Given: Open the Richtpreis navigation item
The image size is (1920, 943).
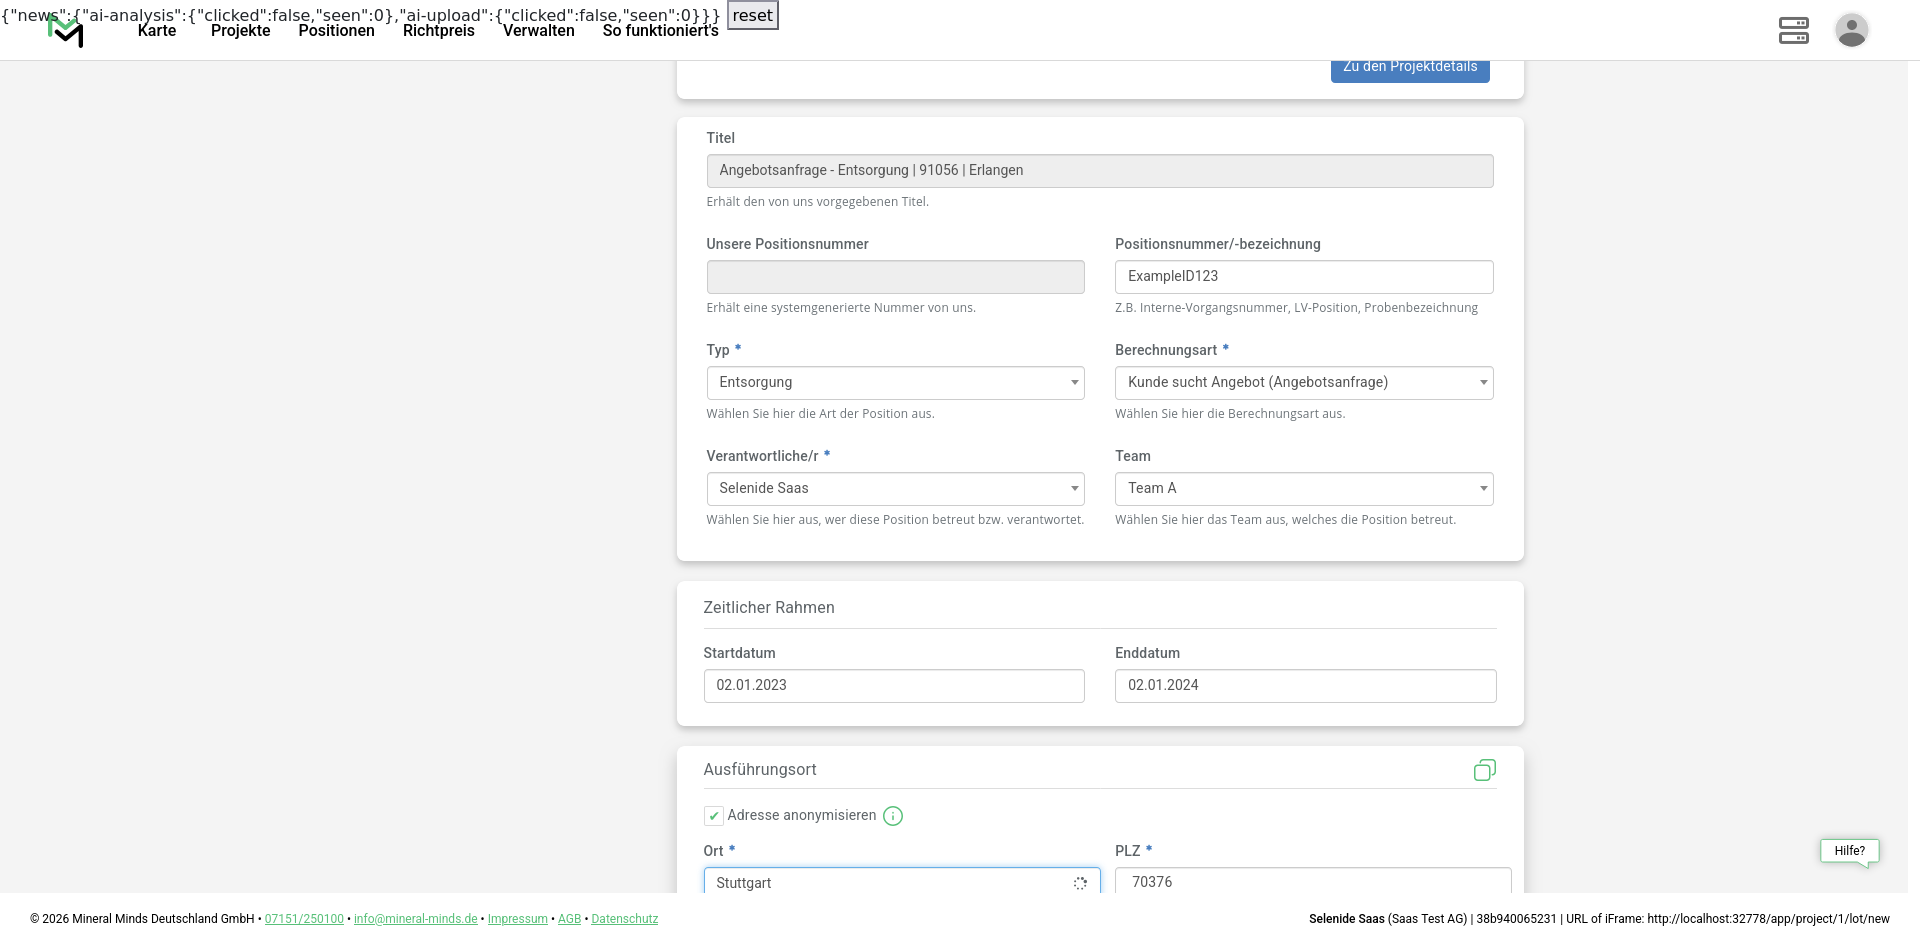Looking at the screenshot, I should pos(438,31).
